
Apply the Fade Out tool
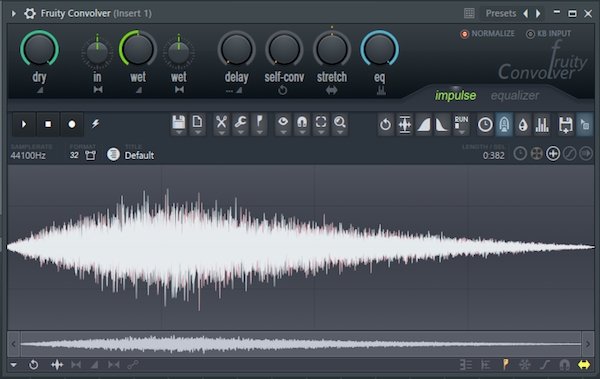coord(442,124)
